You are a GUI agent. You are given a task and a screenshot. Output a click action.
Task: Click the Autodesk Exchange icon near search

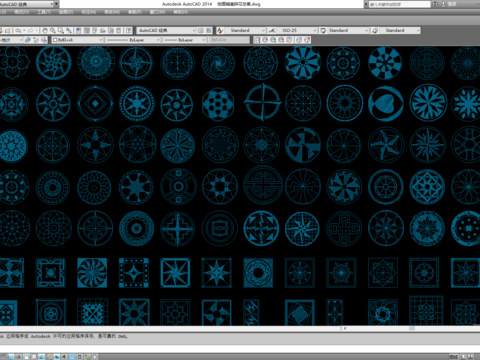pos(435,4)
